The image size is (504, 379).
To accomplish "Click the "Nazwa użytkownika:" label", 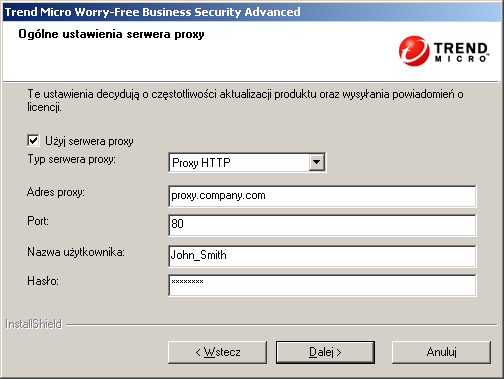I will (x=76, y=252).
